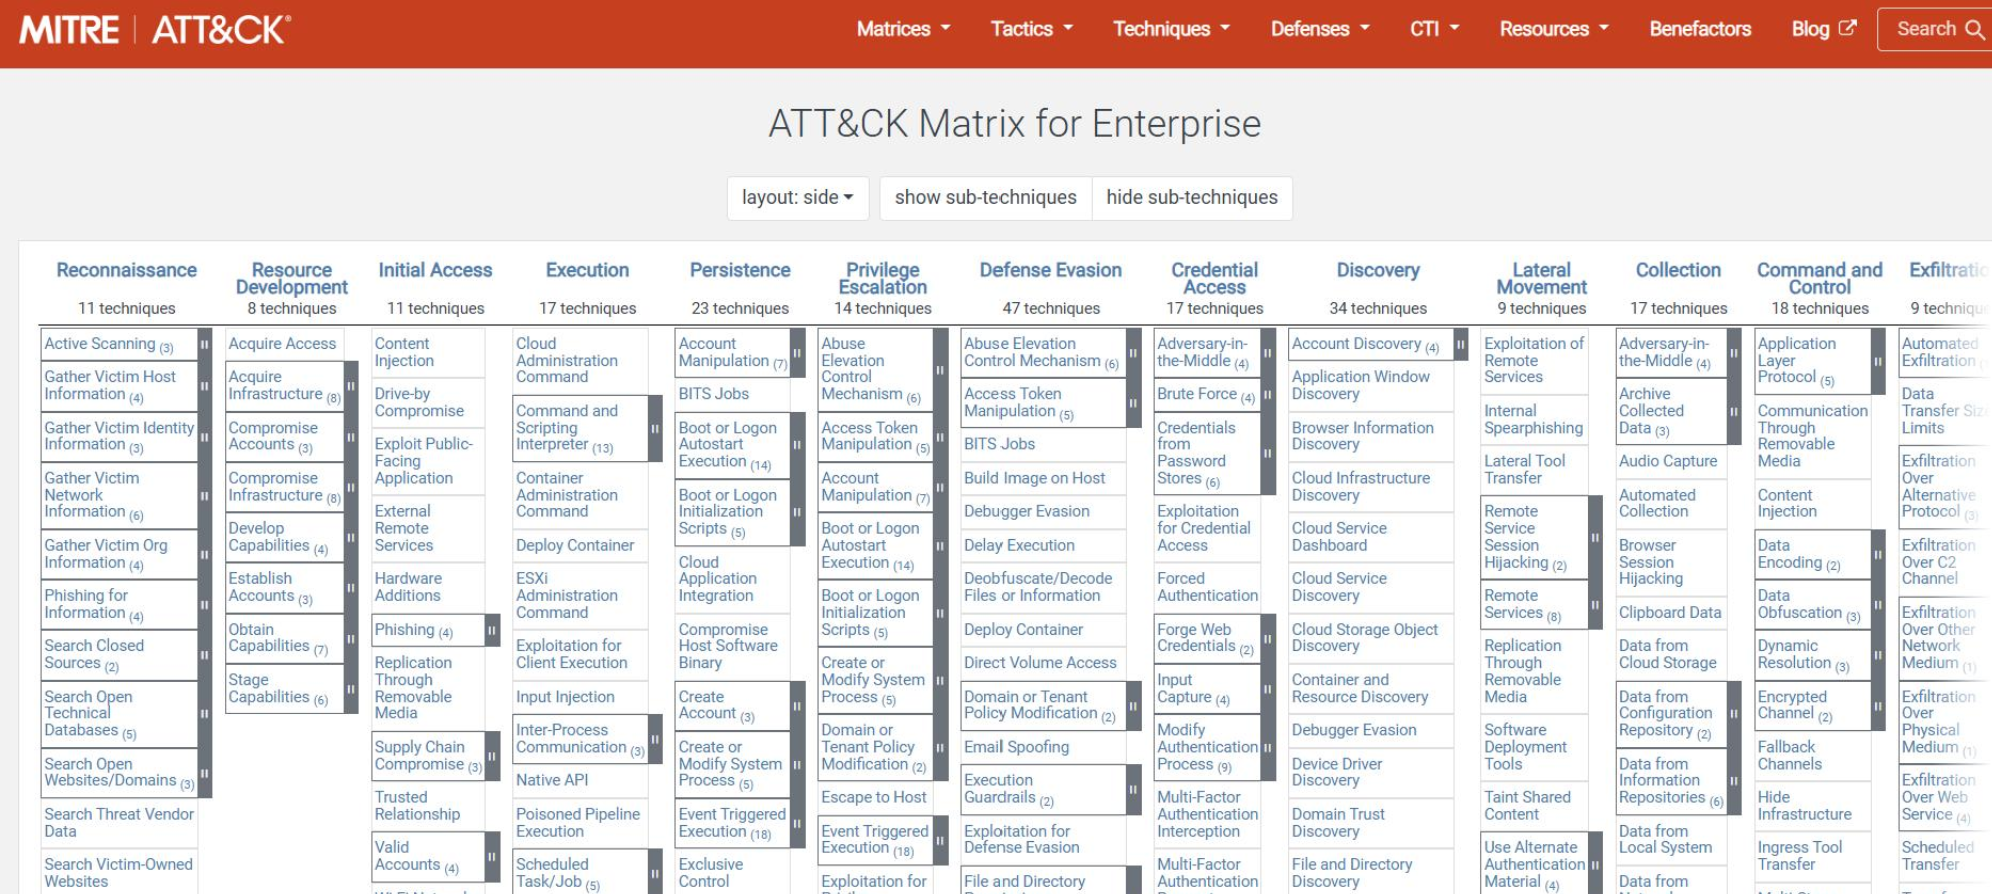Open the Techniques navigation dropdown

coord(1171,29)
